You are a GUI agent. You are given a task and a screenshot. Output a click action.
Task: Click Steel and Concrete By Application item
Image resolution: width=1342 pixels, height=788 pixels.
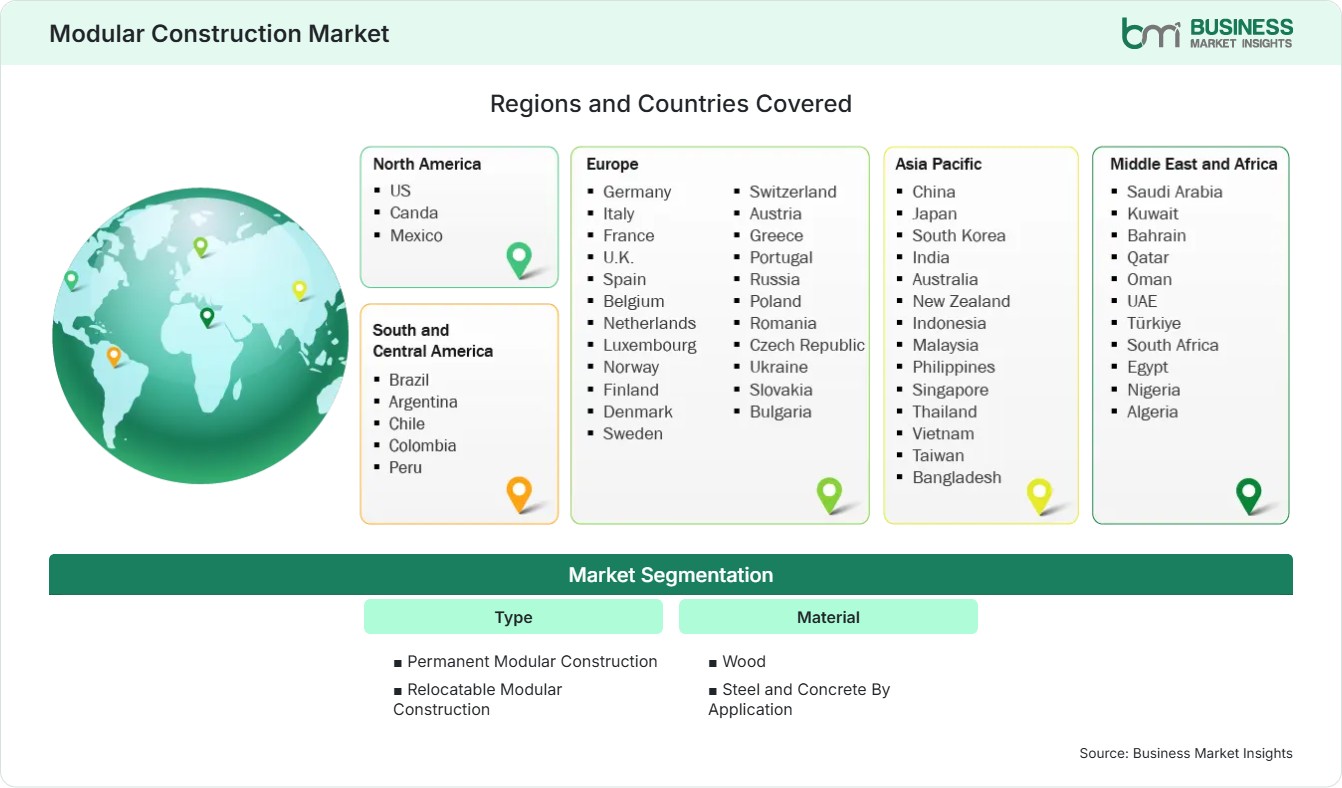799,699
